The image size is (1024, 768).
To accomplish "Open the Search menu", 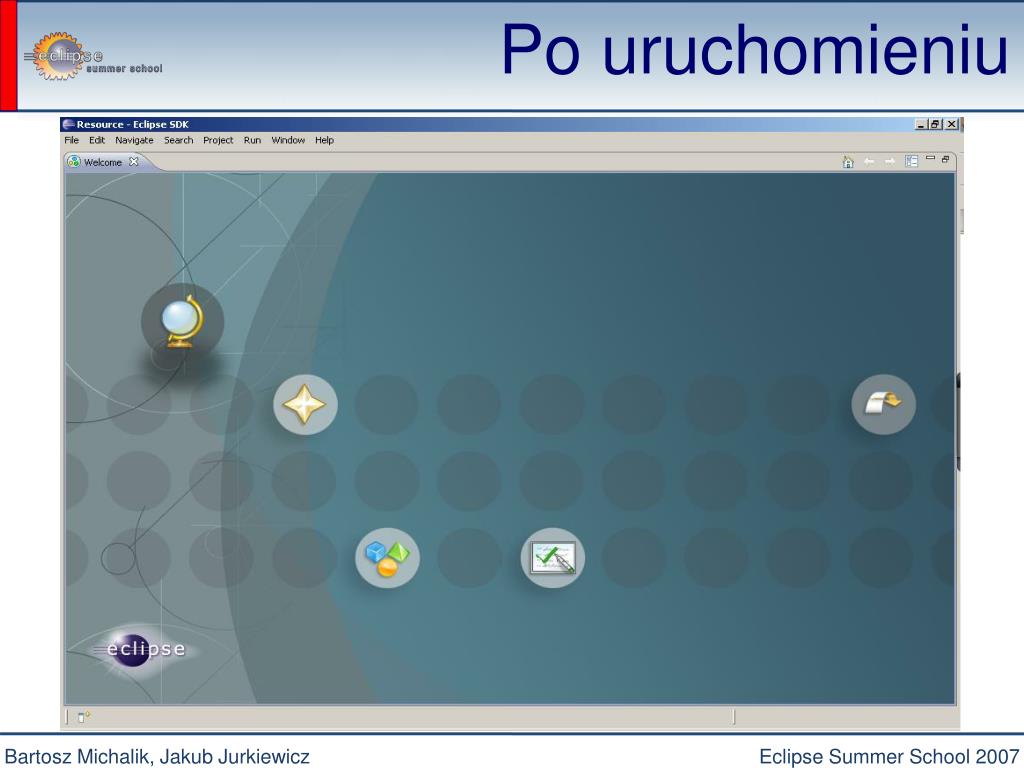I will point(178,140).
